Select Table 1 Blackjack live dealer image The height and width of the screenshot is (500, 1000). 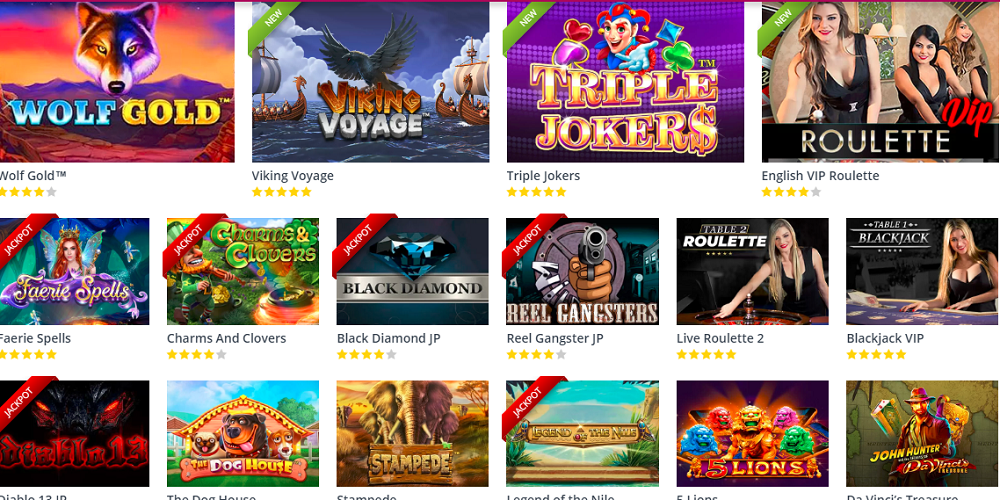(x=922, y=272)
